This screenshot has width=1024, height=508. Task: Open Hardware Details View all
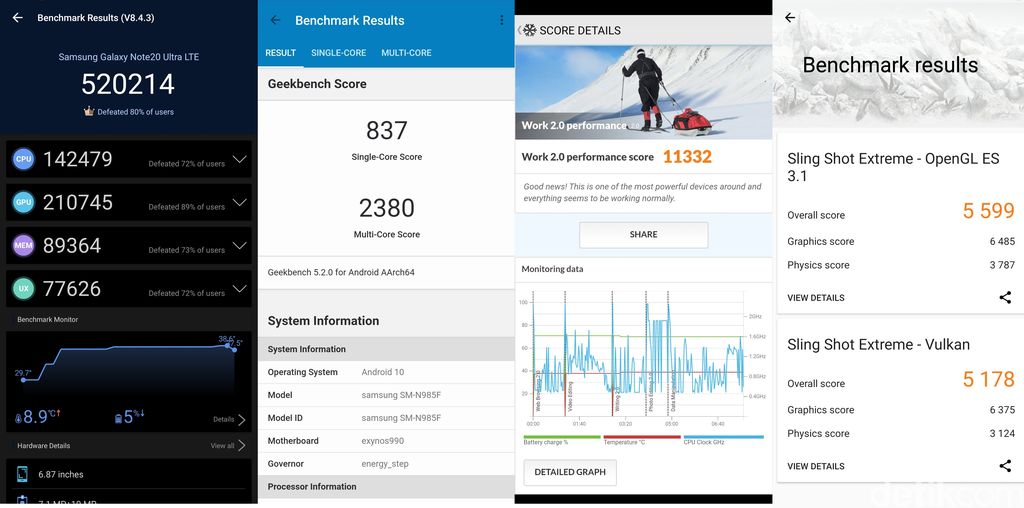click(228, 445)
